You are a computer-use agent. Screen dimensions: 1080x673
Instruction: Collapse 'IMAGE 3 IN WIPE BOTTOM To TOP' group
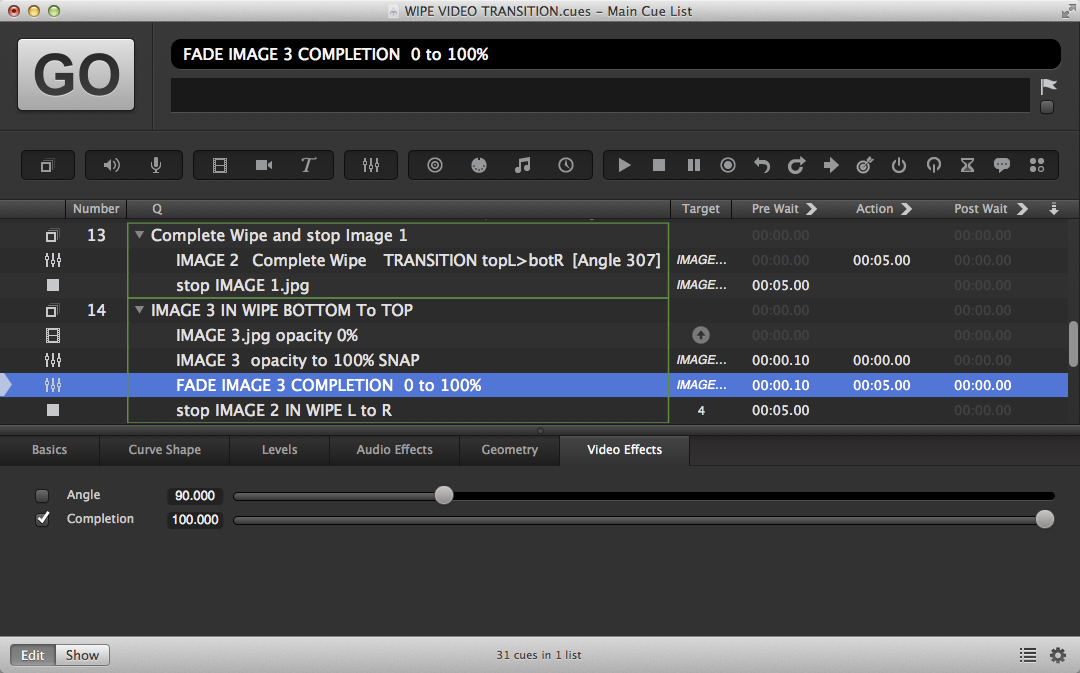coord(138,311)
